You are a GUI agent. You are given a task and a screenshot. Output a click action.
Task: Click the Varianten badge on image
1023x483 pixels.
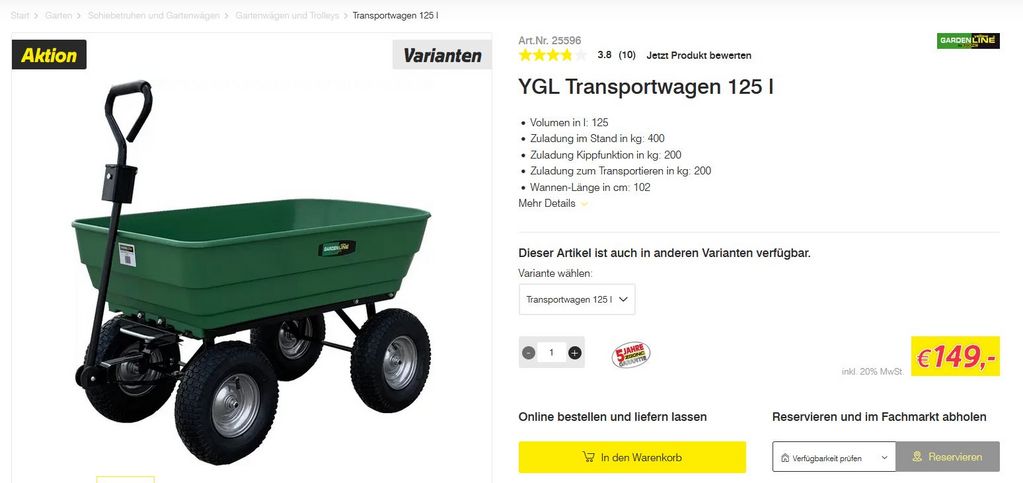(442, 55)
